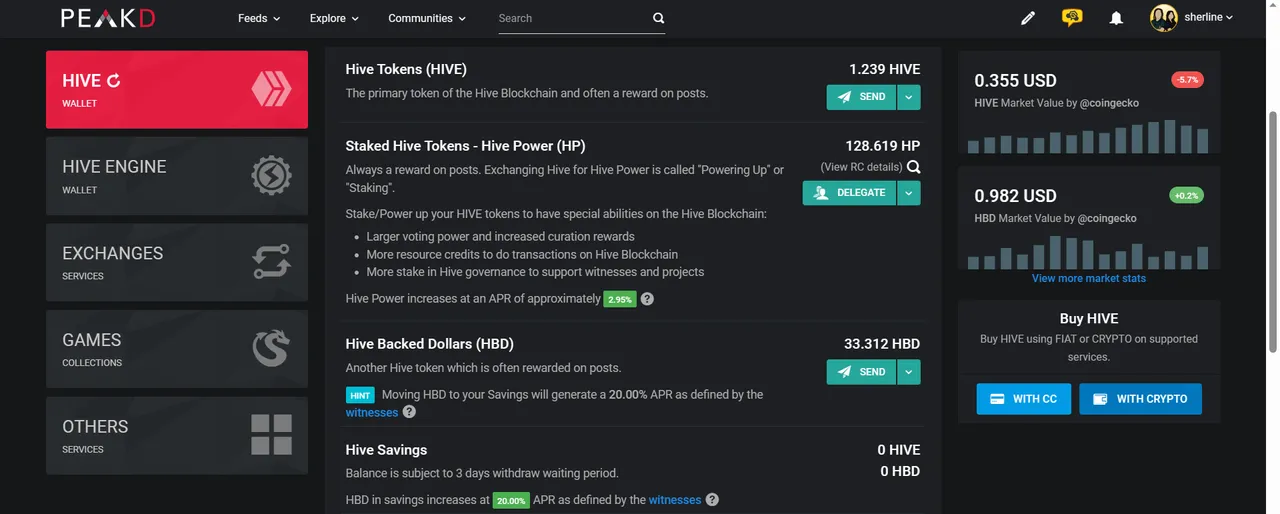Open the HIVE ENGINE wallet tab
Screen dimensions: 1280x514
point(177,176)
